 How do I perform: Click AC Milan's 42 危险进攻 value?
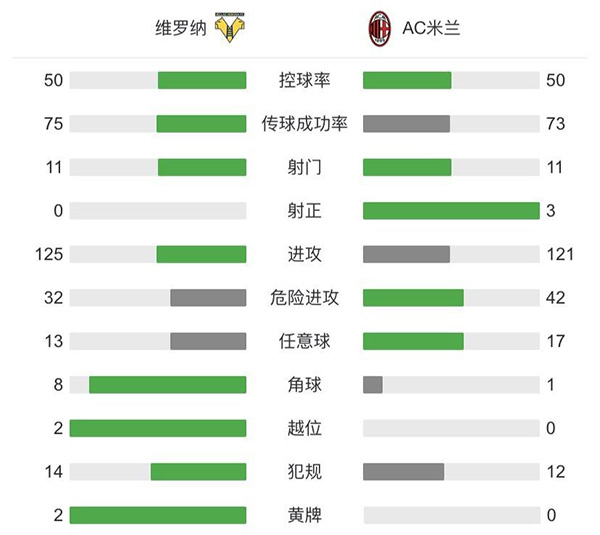tap(556, 297)
